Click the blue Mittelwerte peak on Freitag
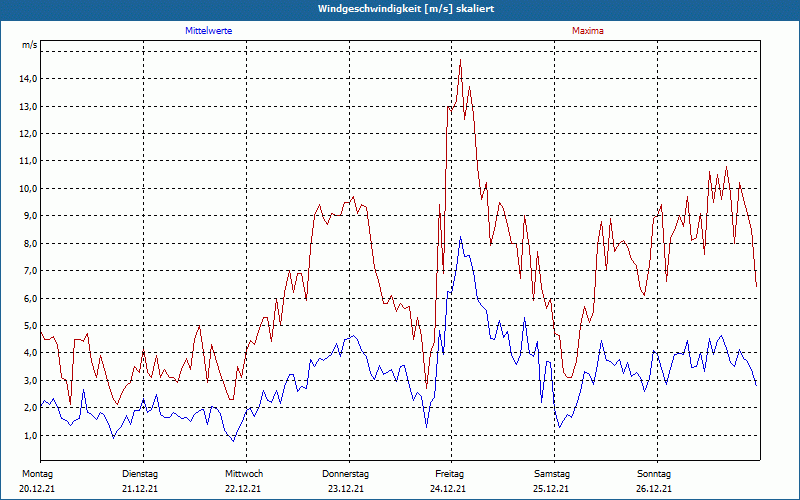Image resolution: width=800 pixels, height=500 pixels. point(460,237)
